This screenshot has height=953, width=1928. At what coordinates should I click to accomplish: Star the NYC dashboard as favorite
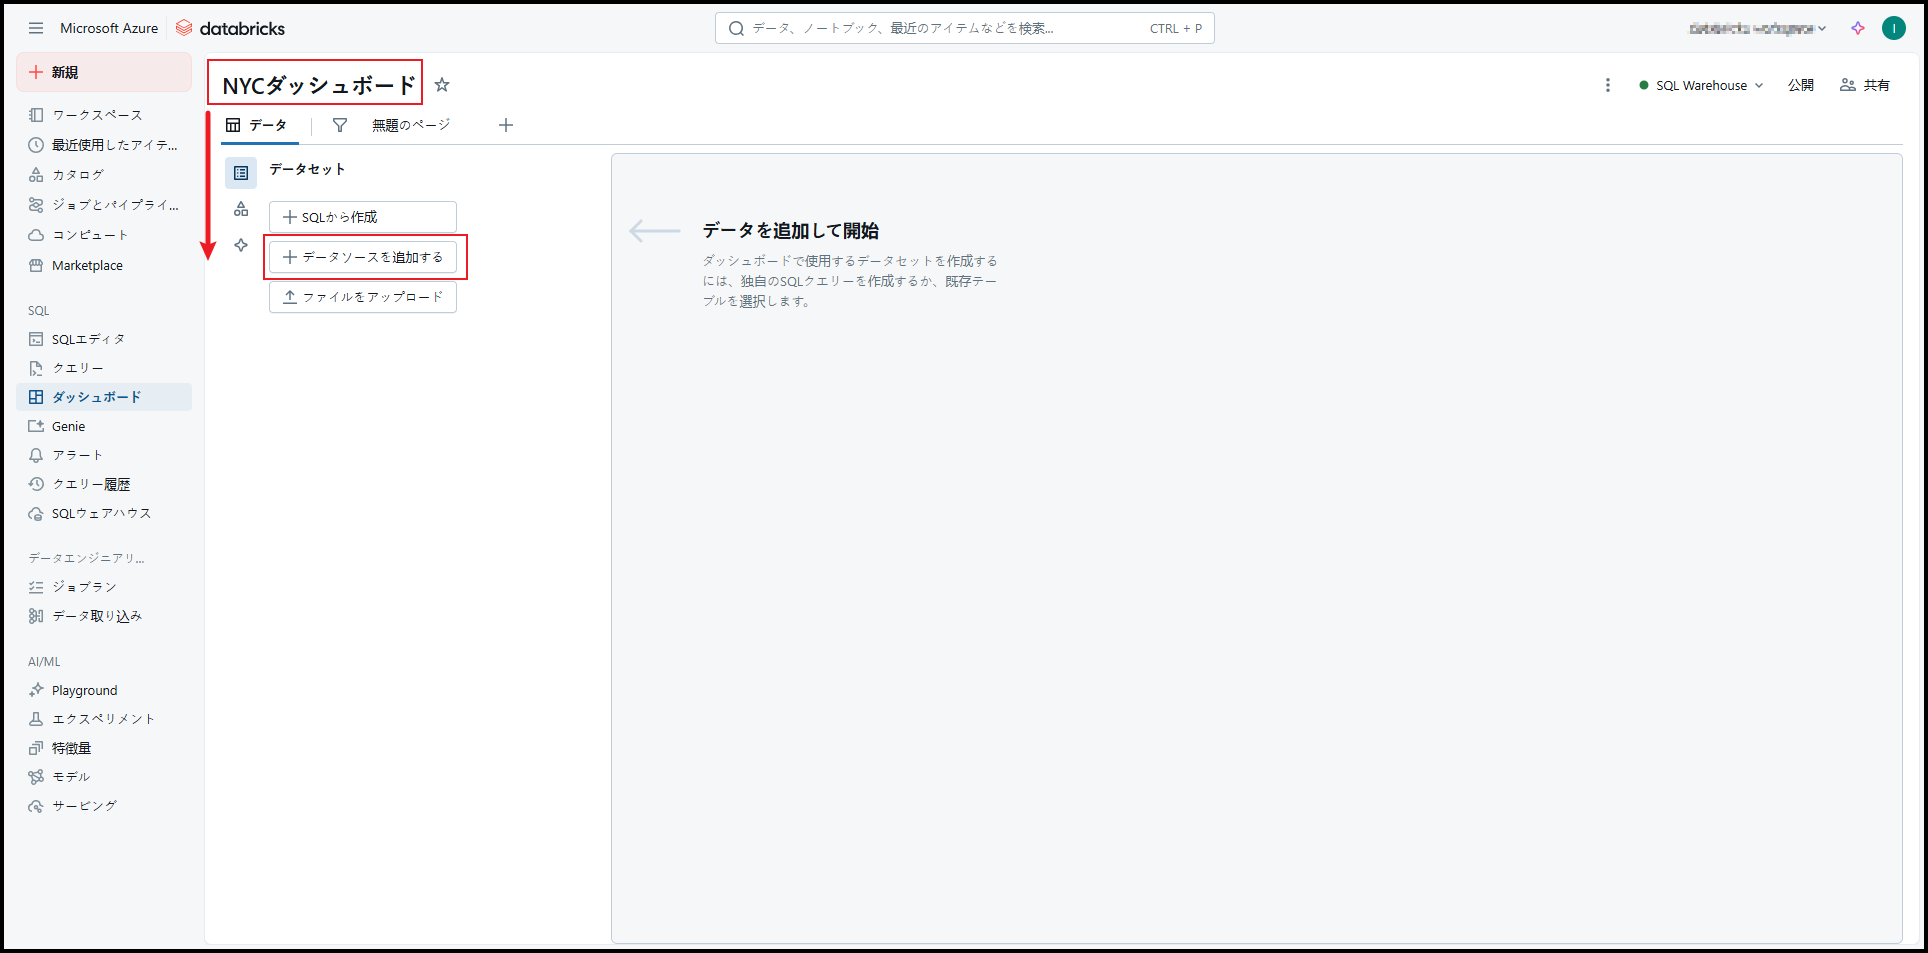click(x=442, y=85)
